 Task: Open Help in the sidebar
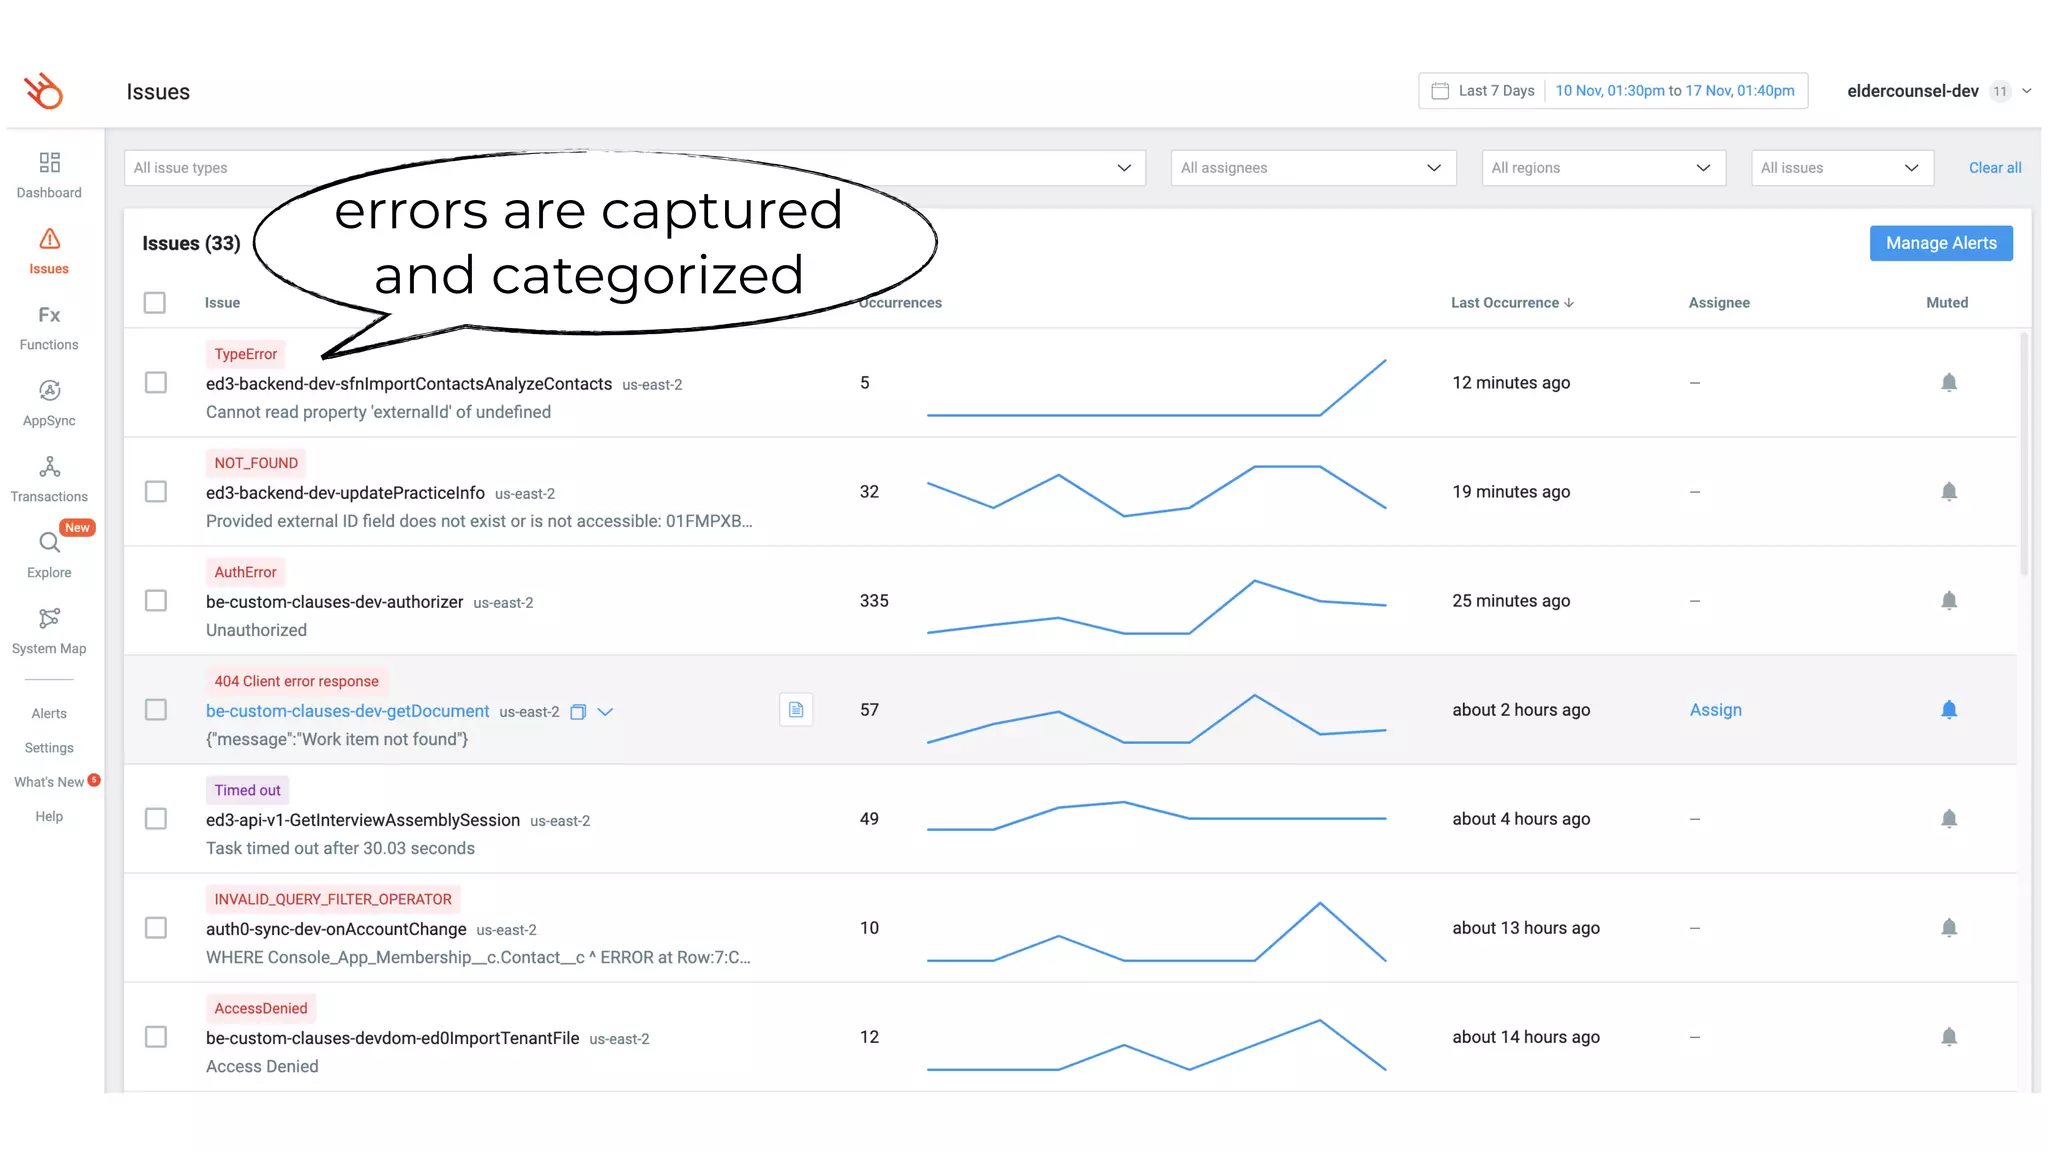(x=49, y=817)
